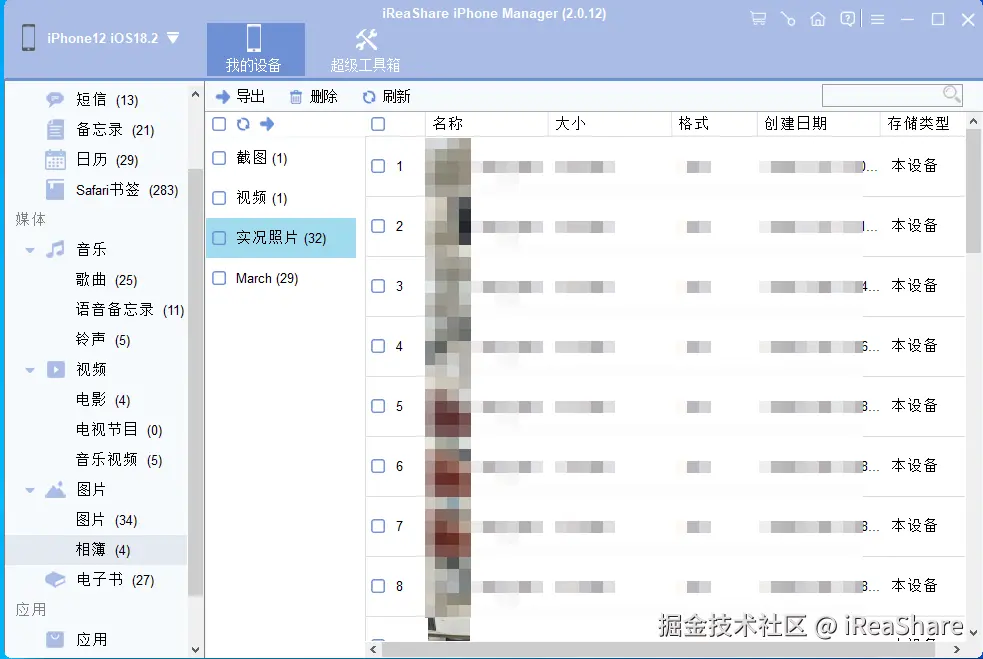Open the hamburger menu in title bar
983x659 pixels.
click(x=877, y=18)
